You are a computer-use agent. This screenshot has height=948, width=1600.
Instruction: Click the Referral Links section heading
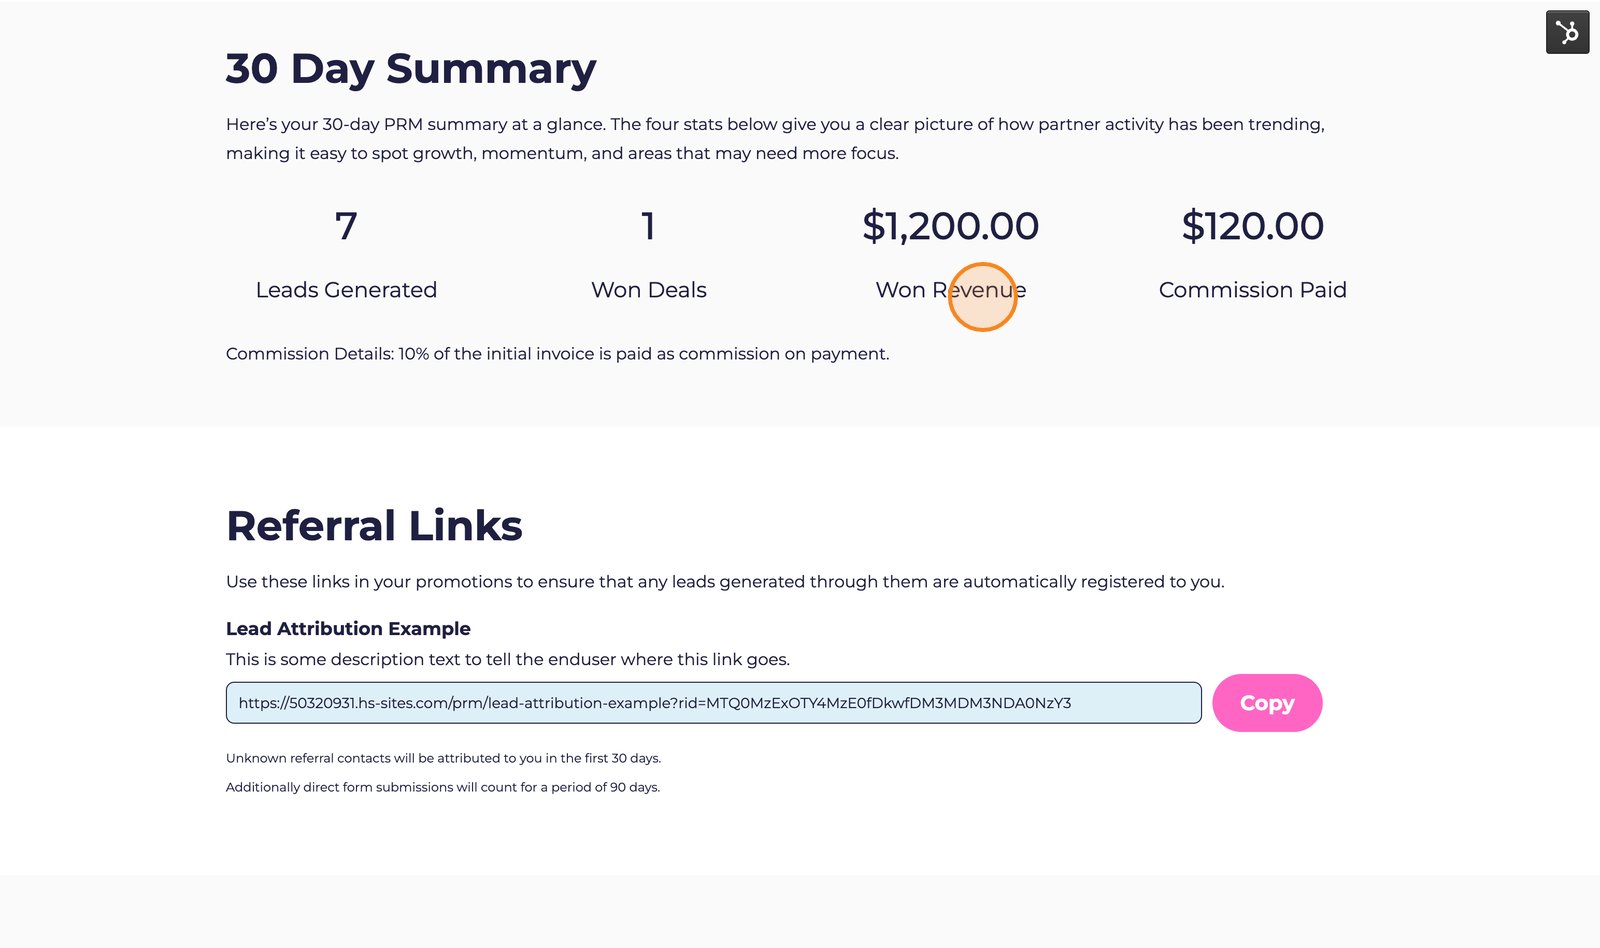pyautogui.click(x=374, y=525)
